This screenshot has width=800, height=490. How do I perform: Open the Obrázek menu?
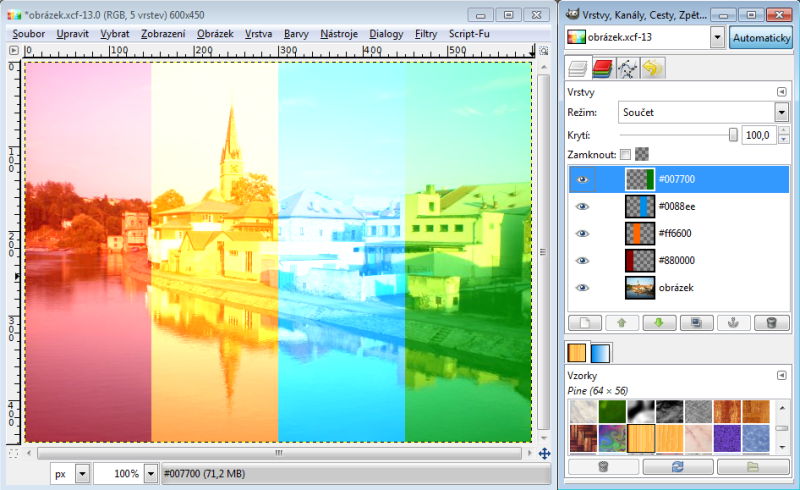215,34
